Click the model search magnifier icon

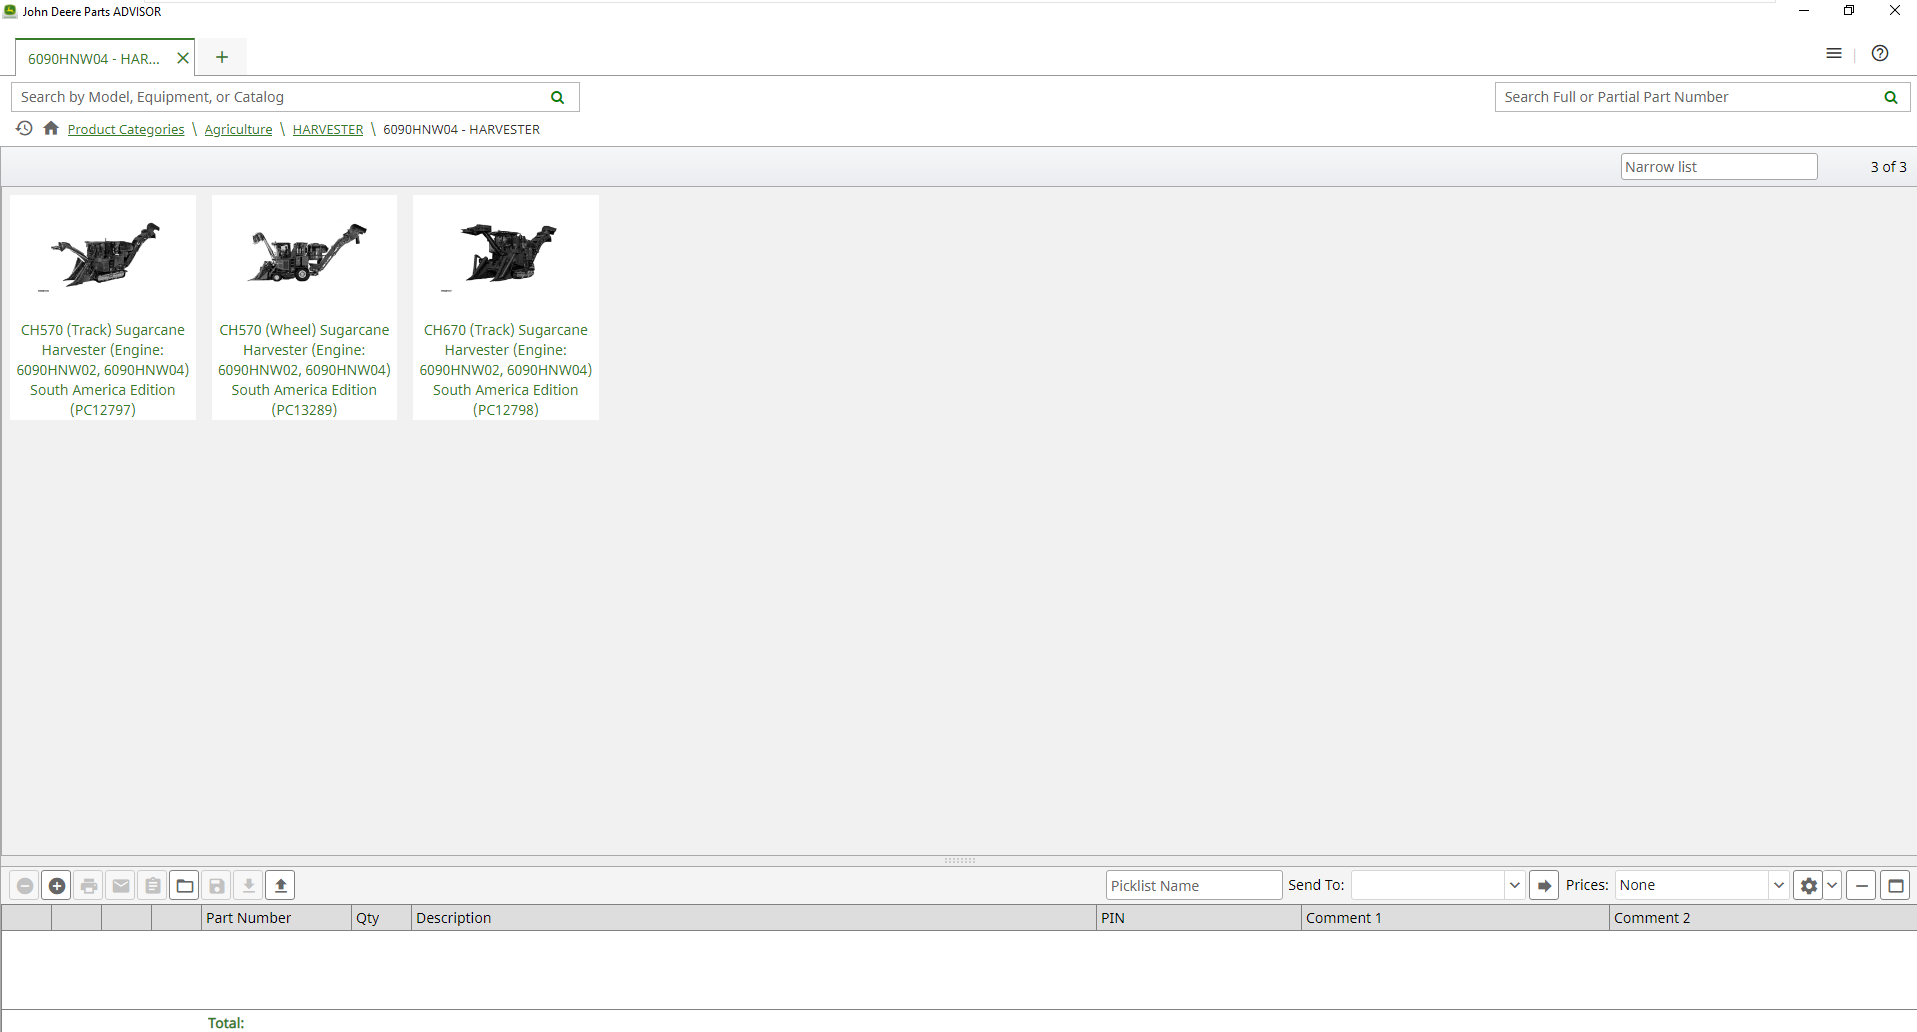coord(558,97)
